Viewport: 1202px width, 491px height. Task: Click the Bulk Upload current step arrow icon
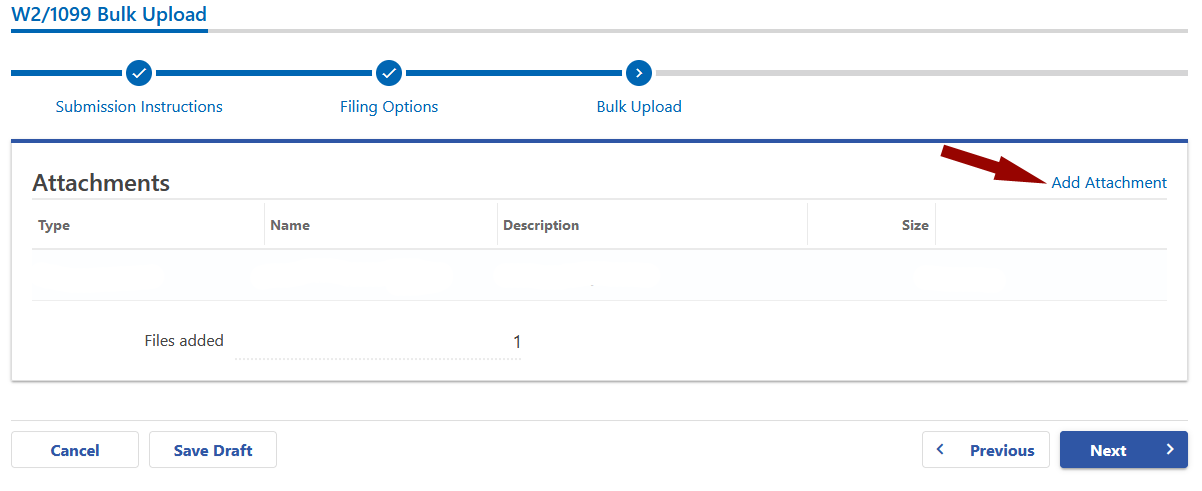point(639,73)
